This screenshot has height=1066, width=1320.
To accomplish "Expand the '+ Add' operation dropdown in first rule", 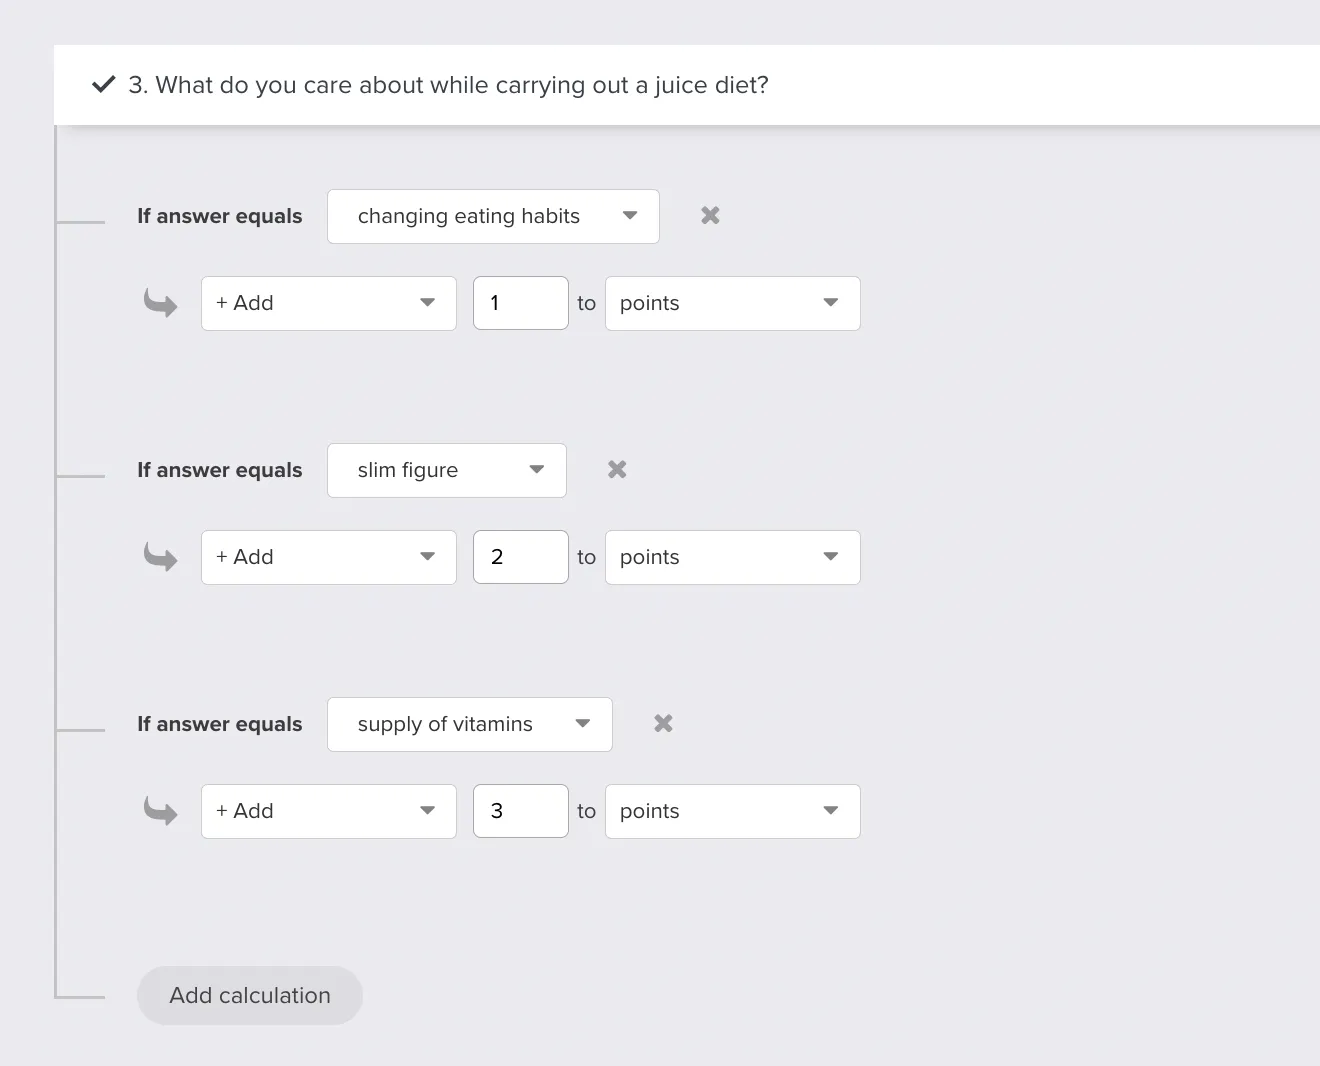I will (x=328, y=303).
